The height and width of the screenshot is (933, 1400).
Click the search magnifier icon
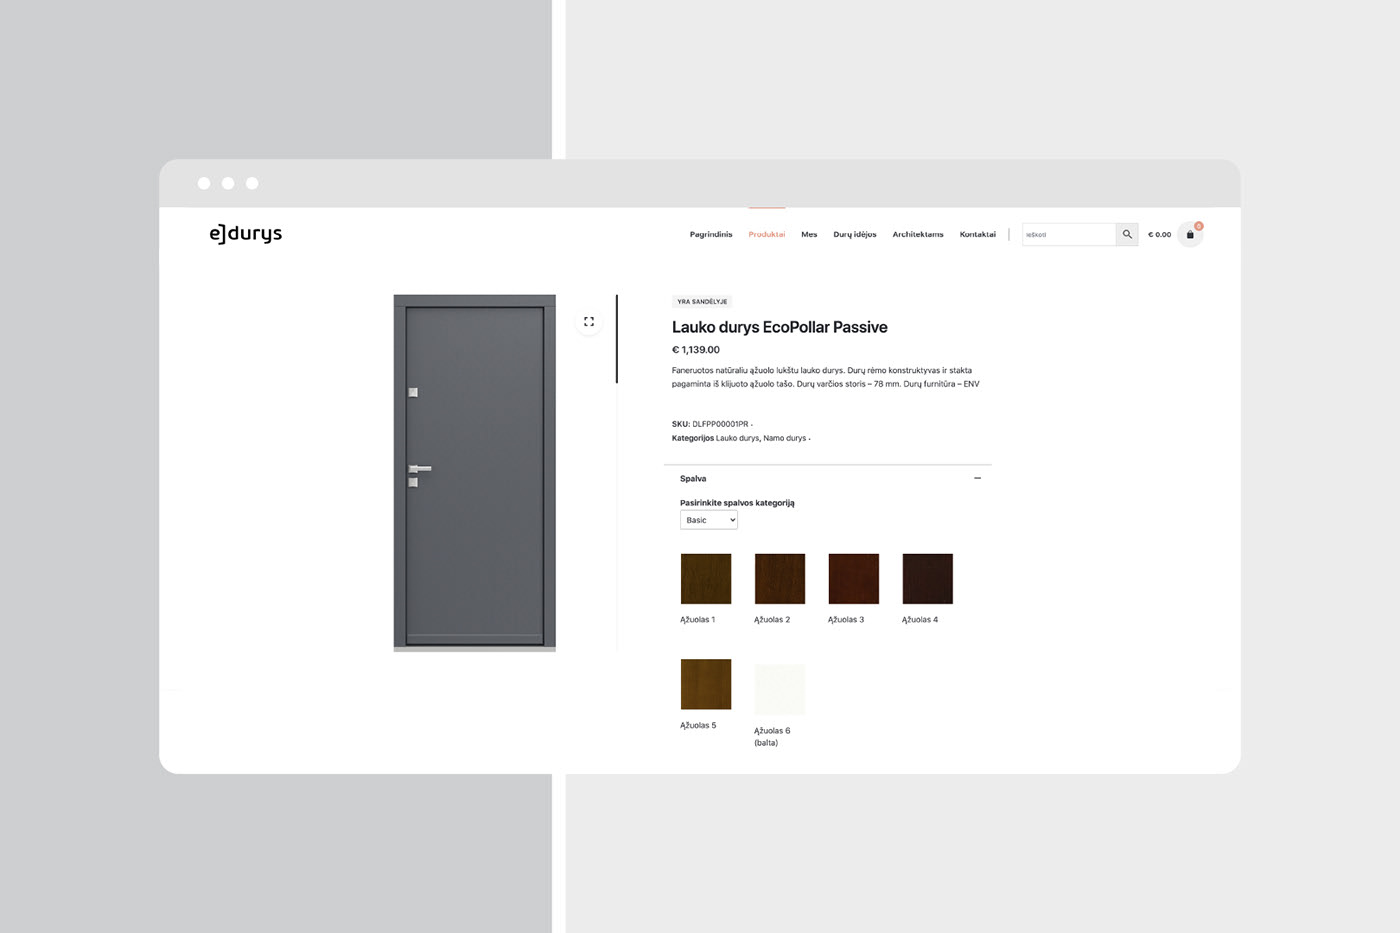coord(1127,234)
